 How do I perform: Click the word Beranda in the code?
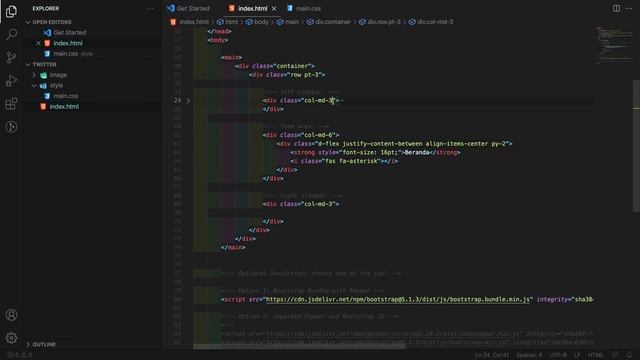coord(417,153)
